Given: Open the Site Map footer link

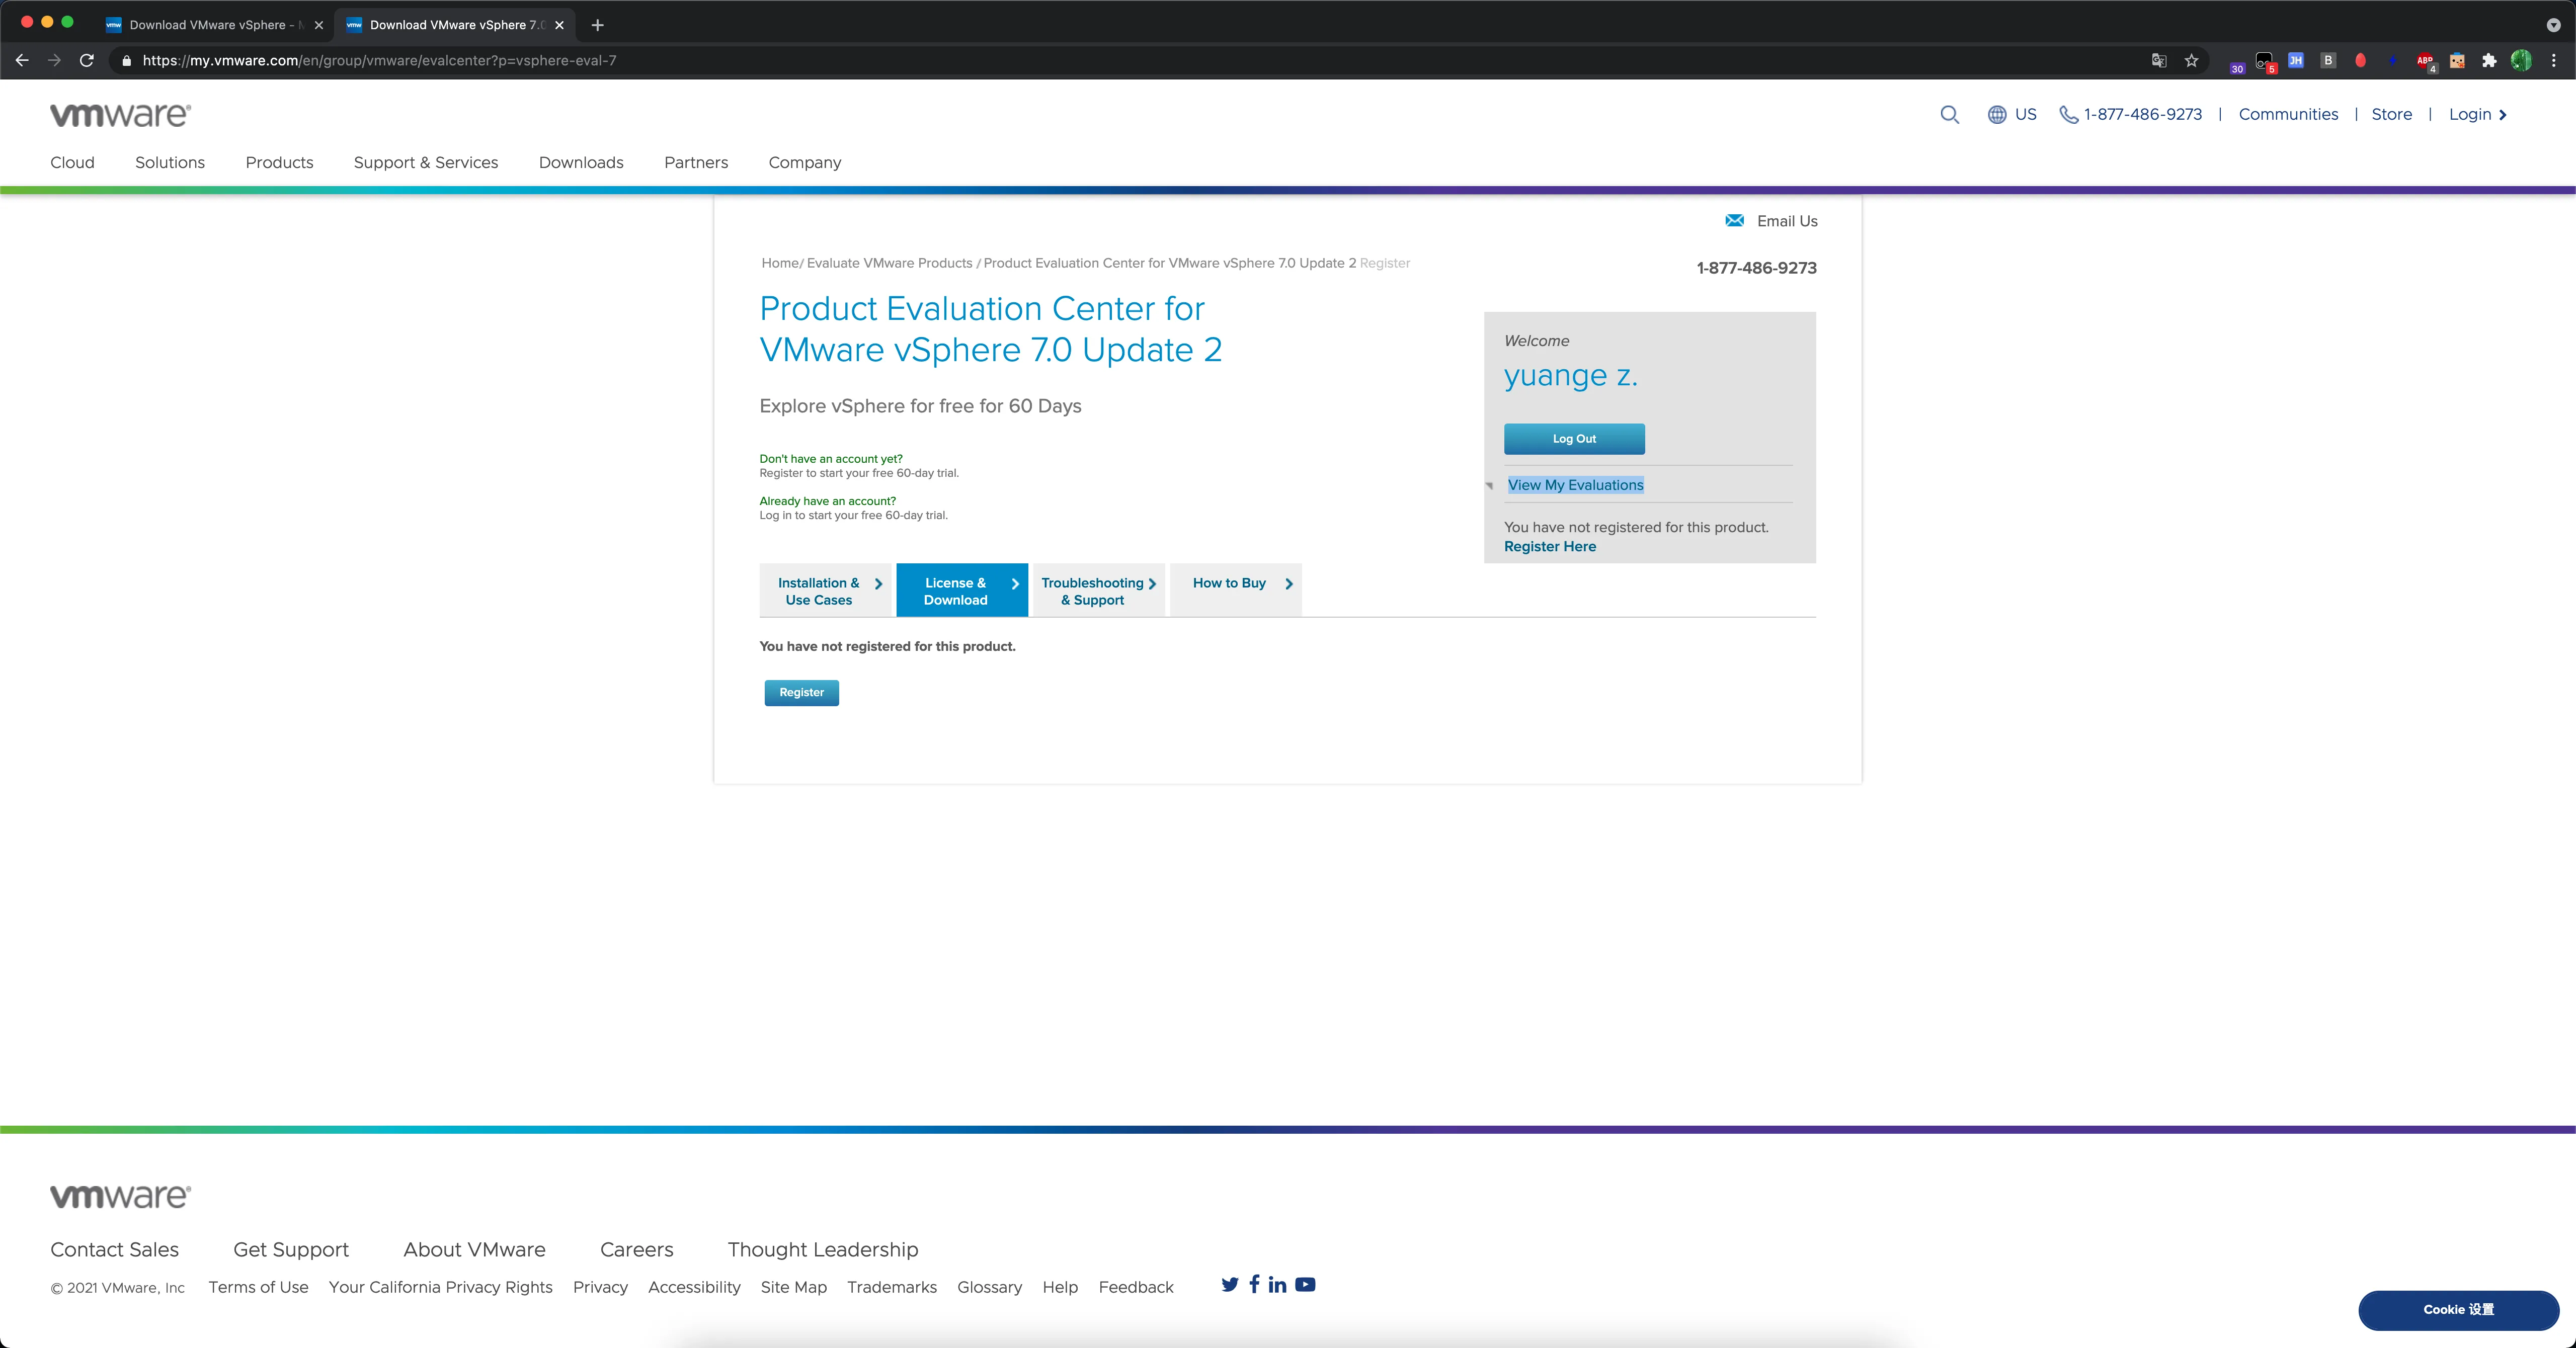Looking at the screenshot, I should coord(794,1287).
